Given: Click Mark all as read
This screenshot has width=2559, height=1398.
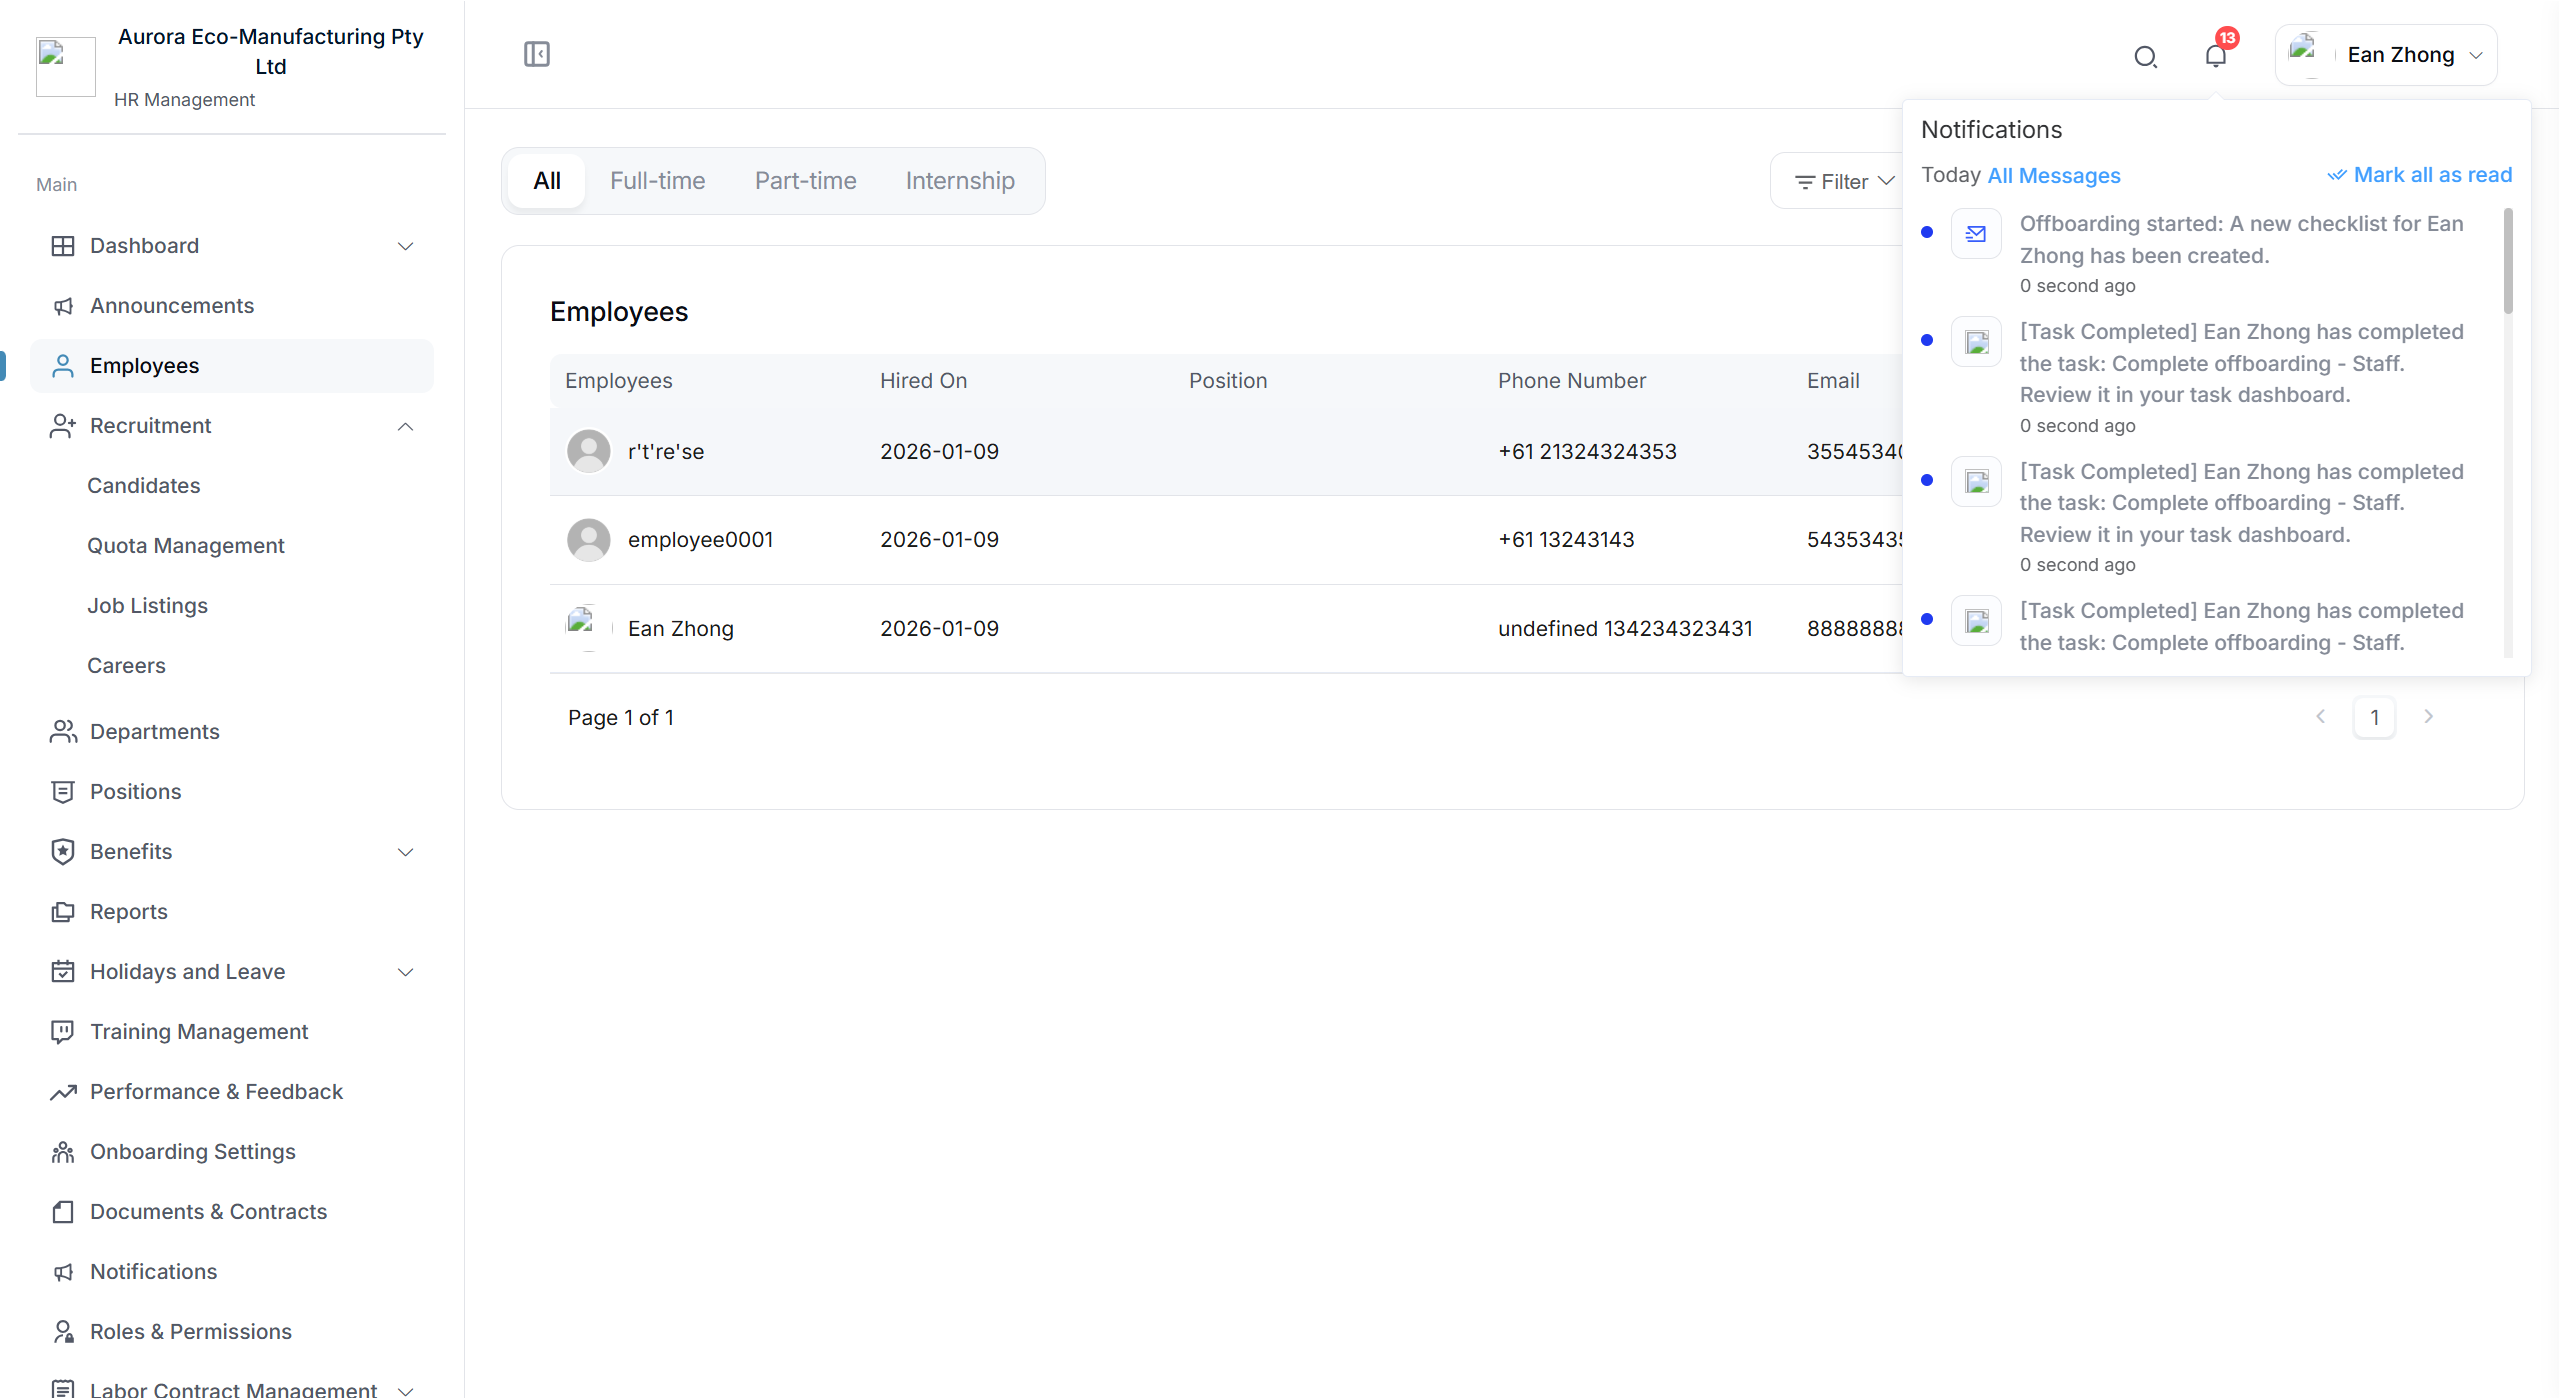Looking at the screenshot, I should coord(2430,175).
